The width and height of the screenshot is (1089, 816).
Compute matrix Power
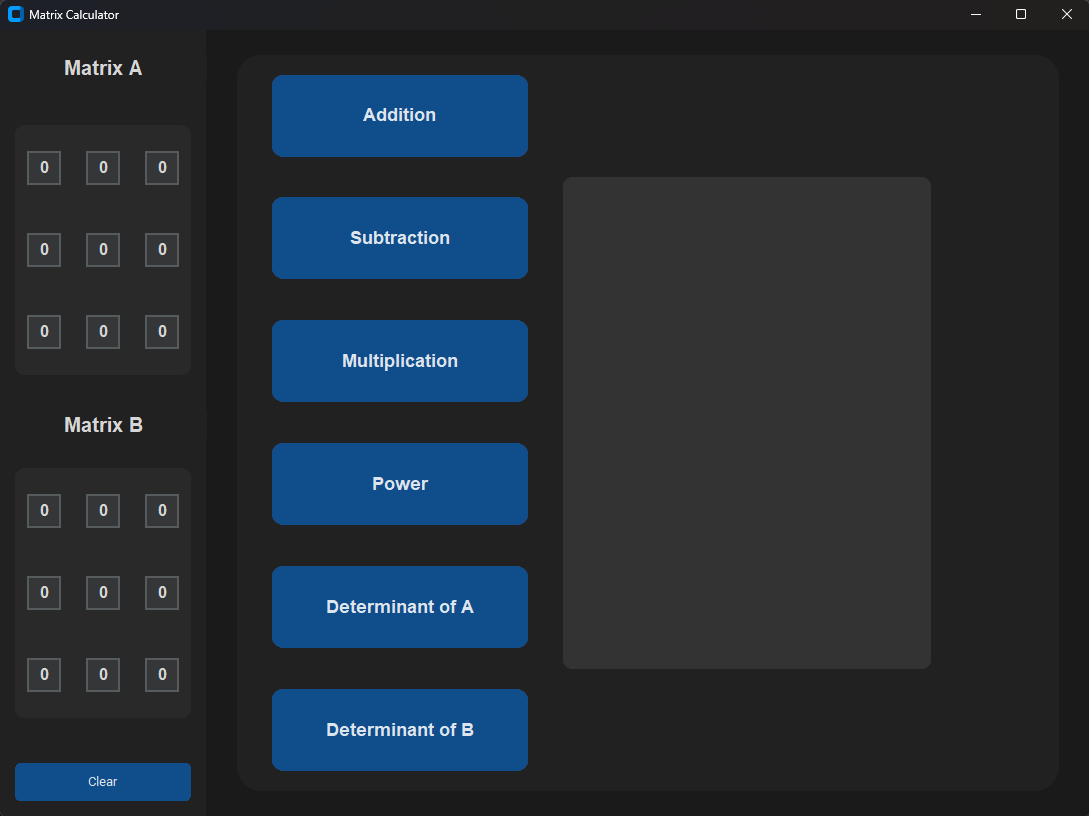[399, 484]
